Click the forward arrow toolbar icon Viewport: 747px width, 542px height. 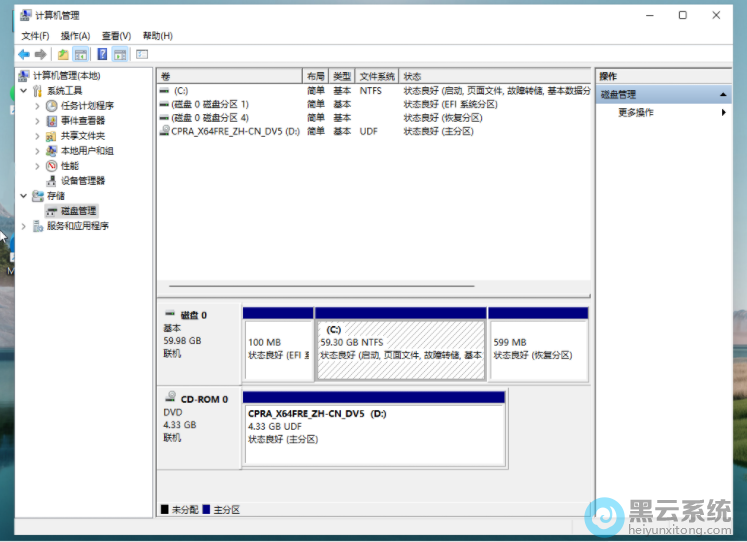(41, 54)
